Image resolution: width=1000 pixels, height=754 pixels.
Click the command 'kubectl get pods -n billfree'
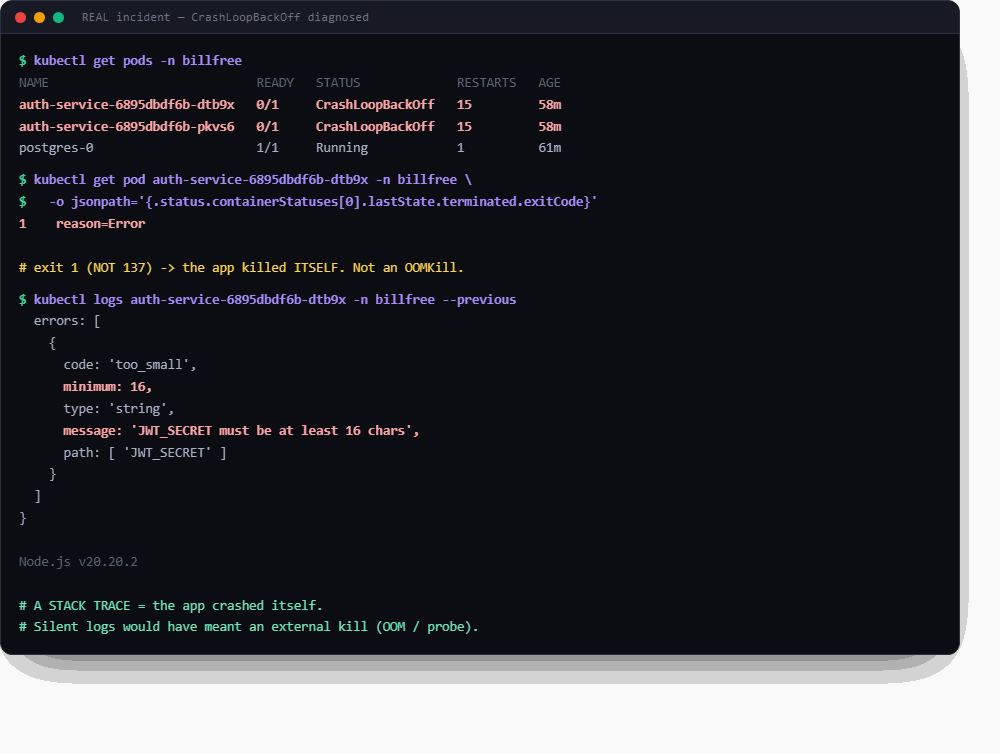(138, 61)
